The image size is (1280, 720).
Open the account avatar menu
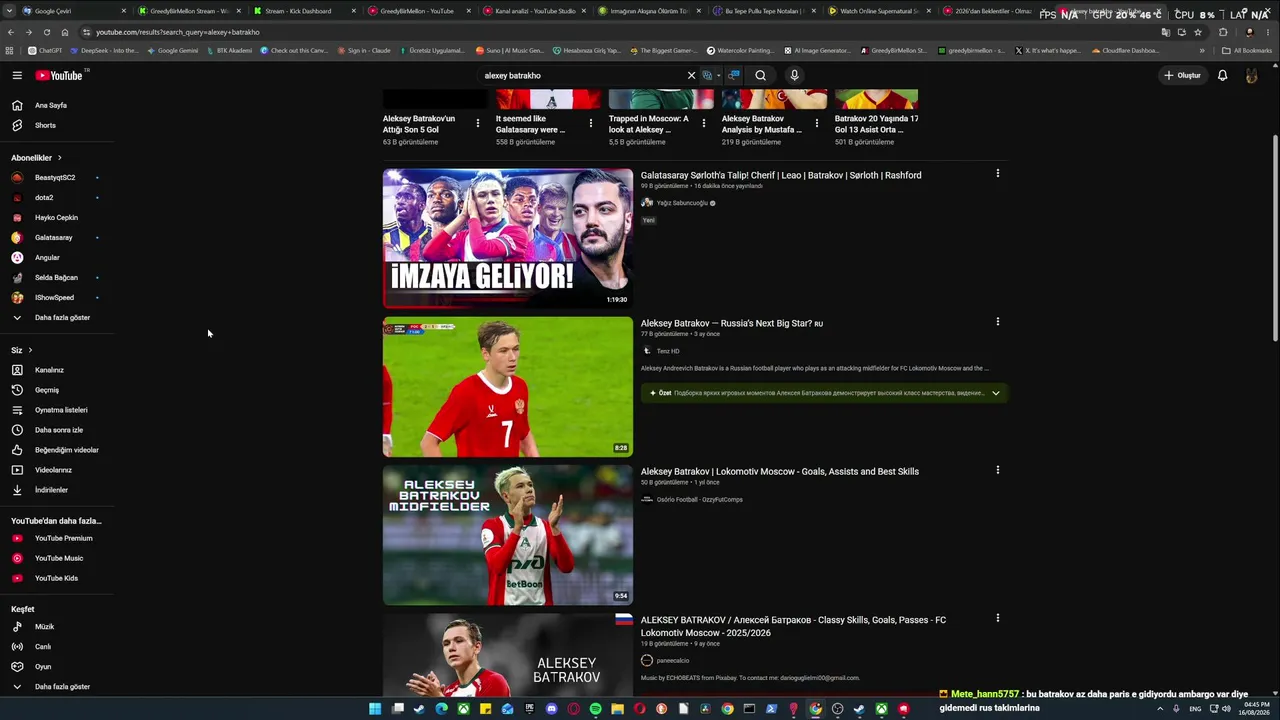pyautogui.click(x=1251, y=75)
